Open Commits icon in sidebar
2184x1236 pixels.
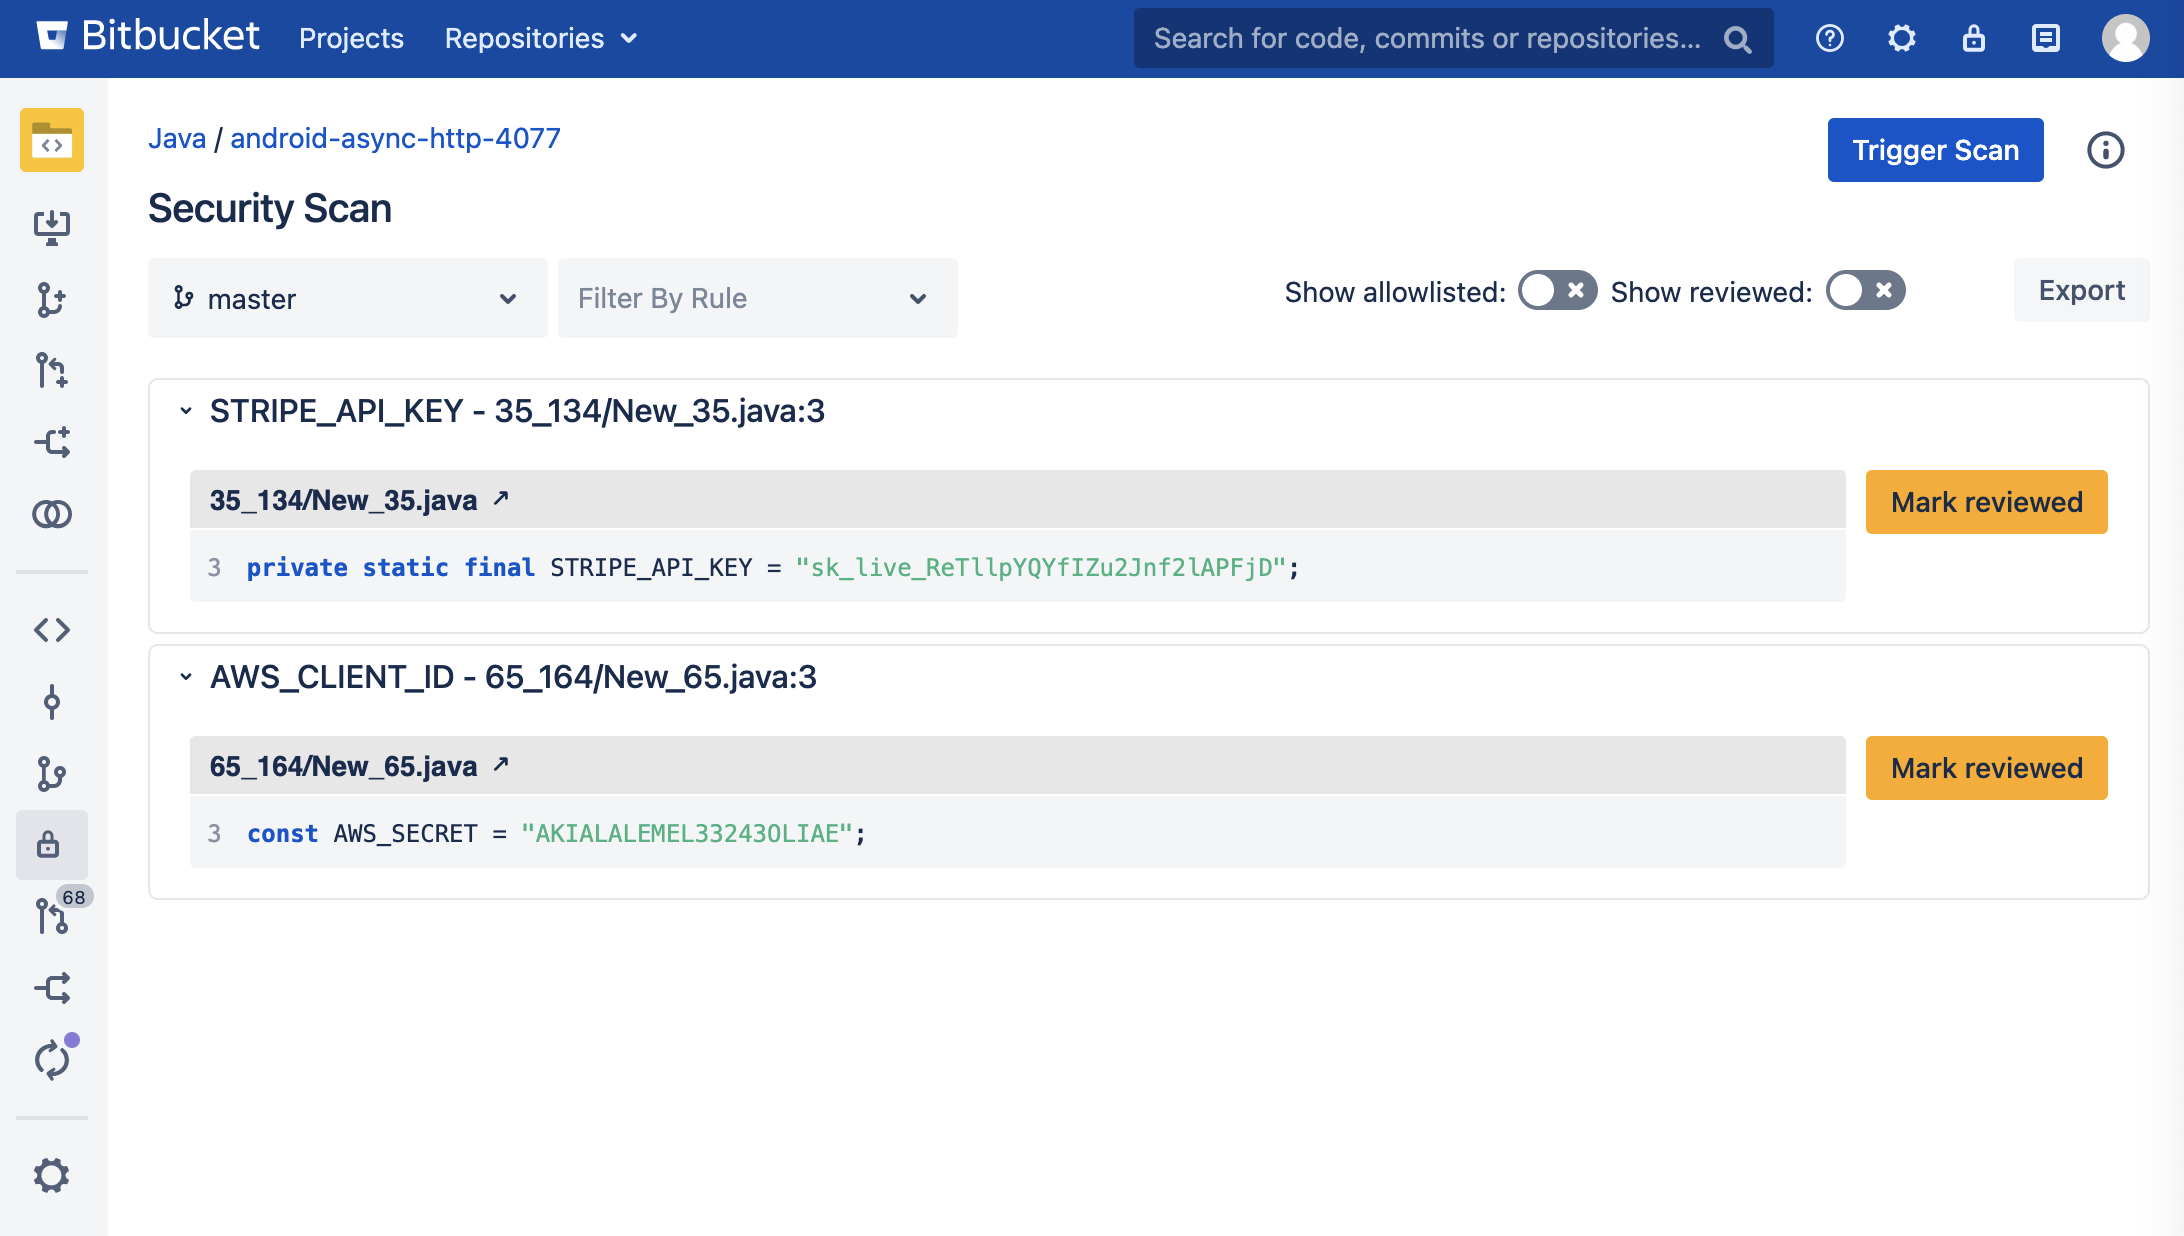[x=51, y=702]
